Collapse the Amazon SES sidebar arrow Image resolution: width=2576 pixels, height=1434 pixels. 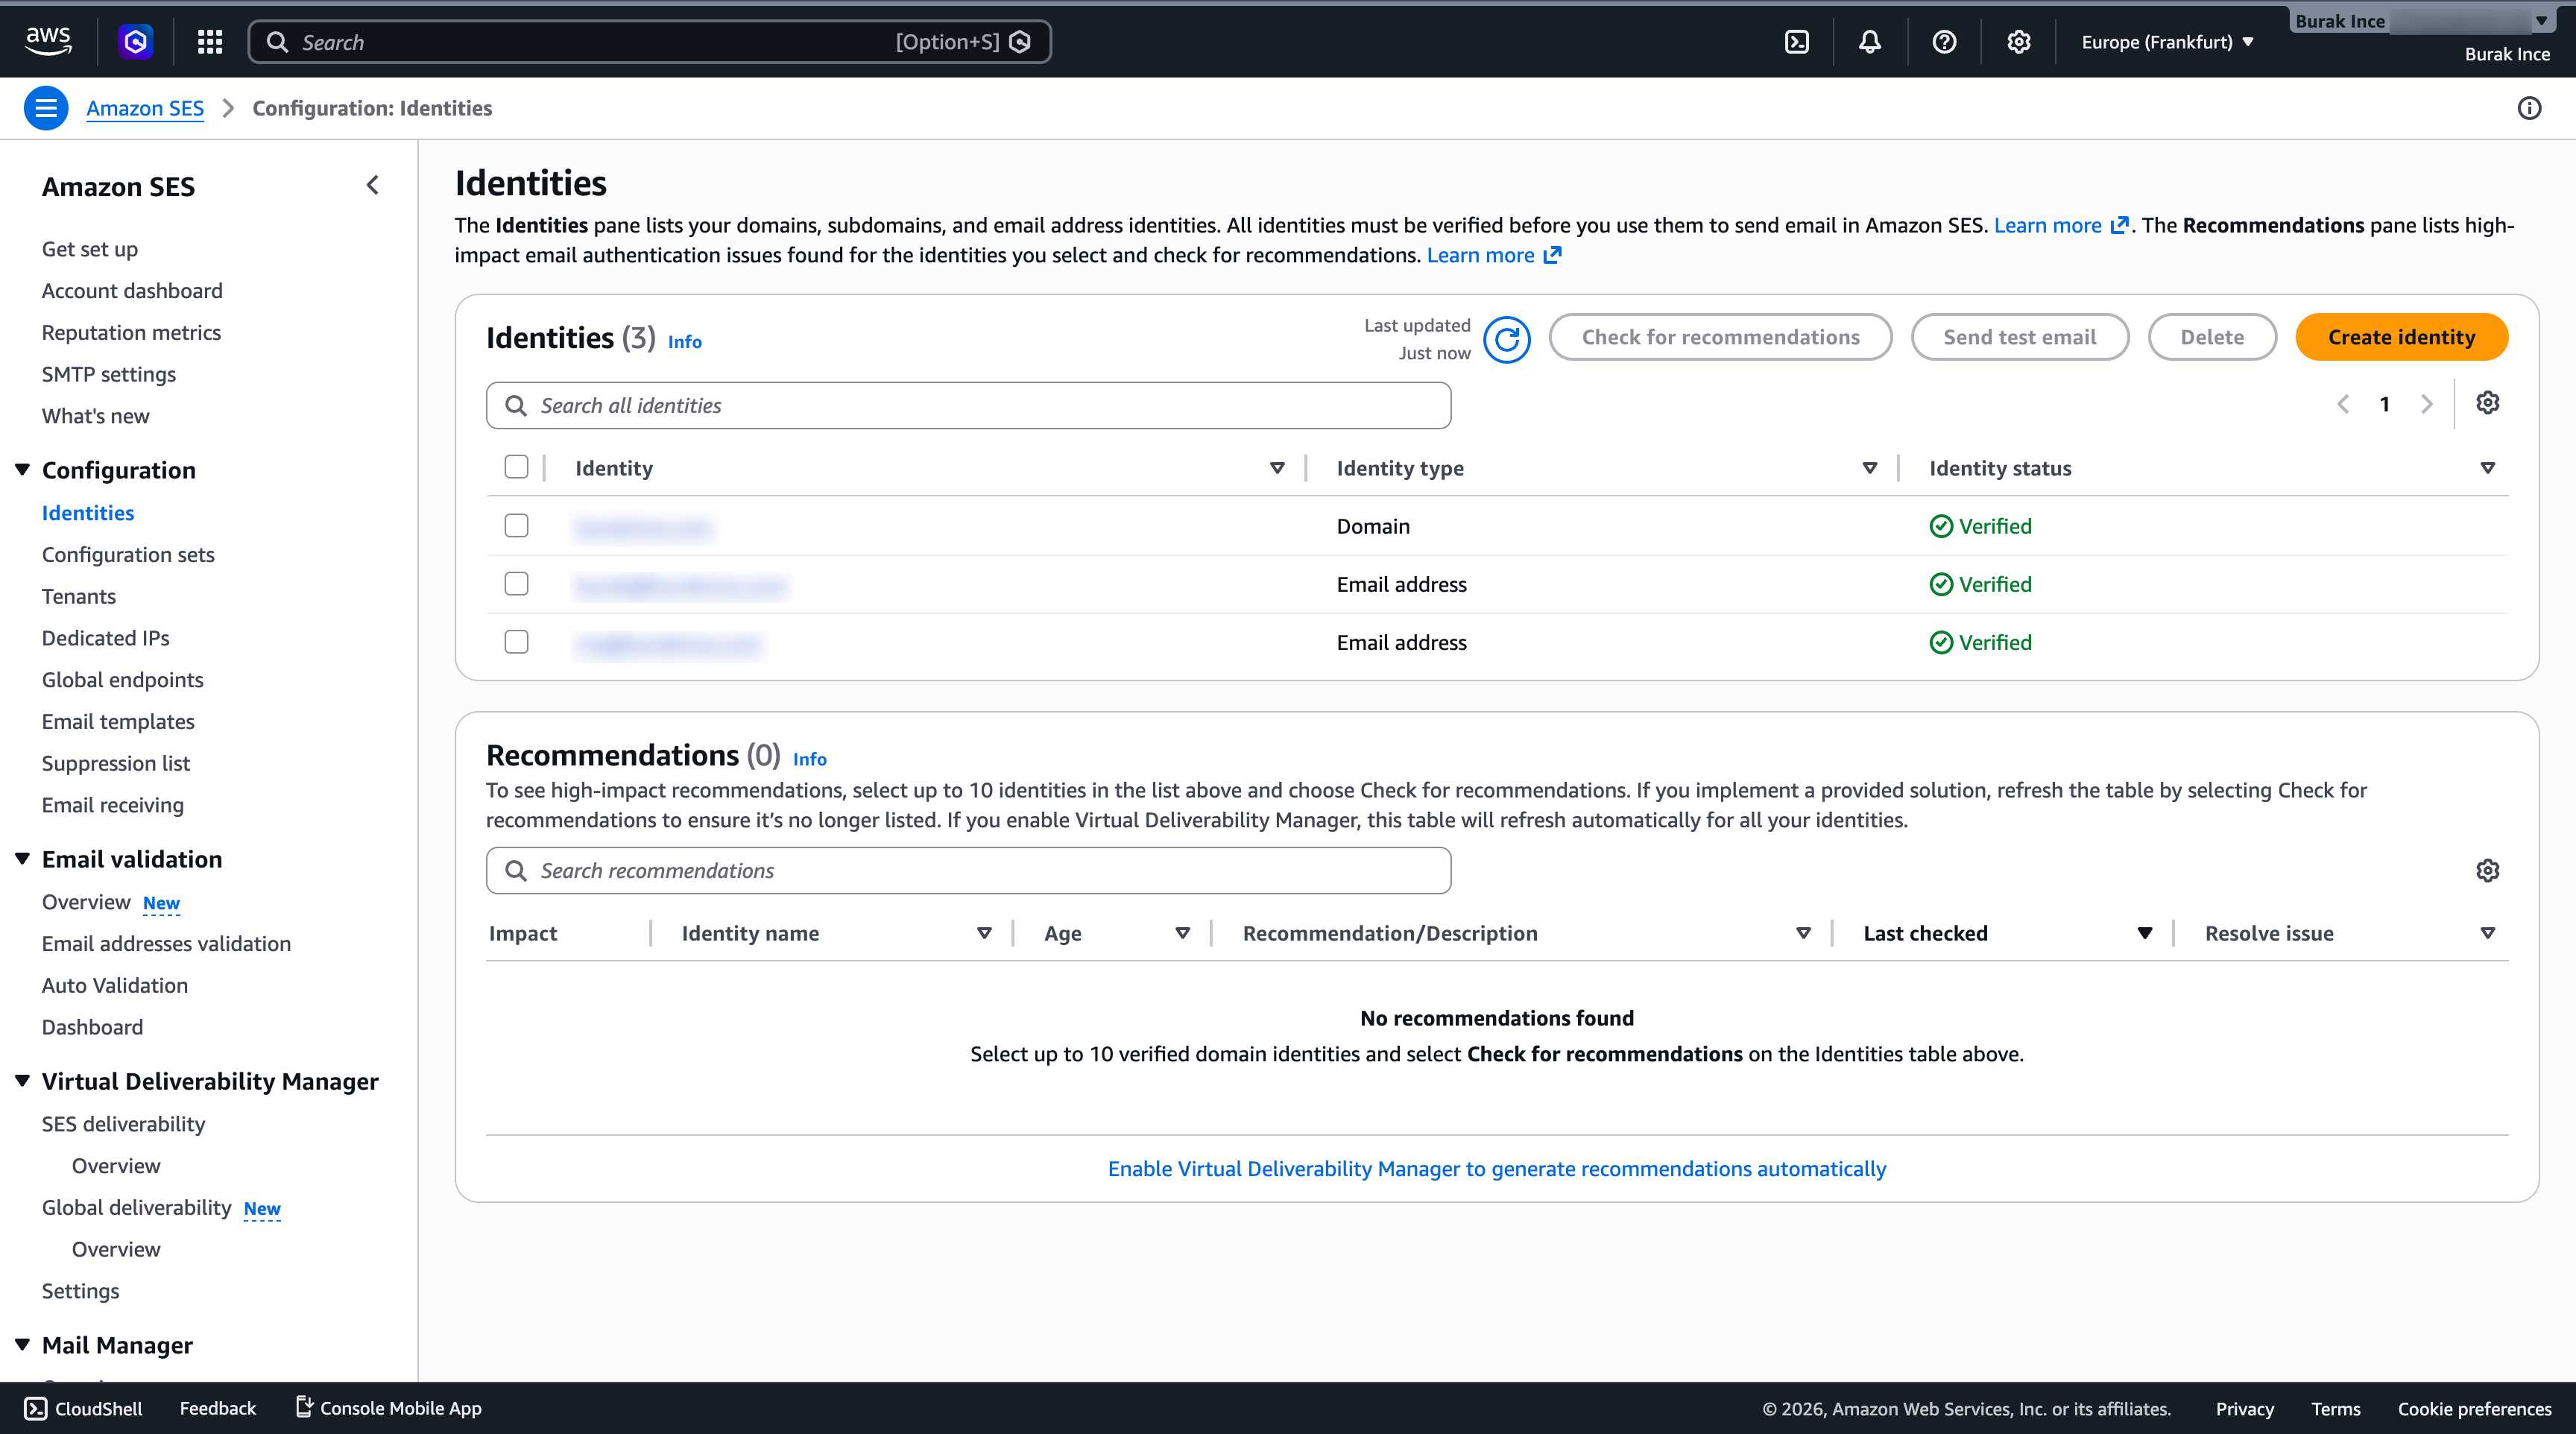pyautogui.click(x=373, y=185)
